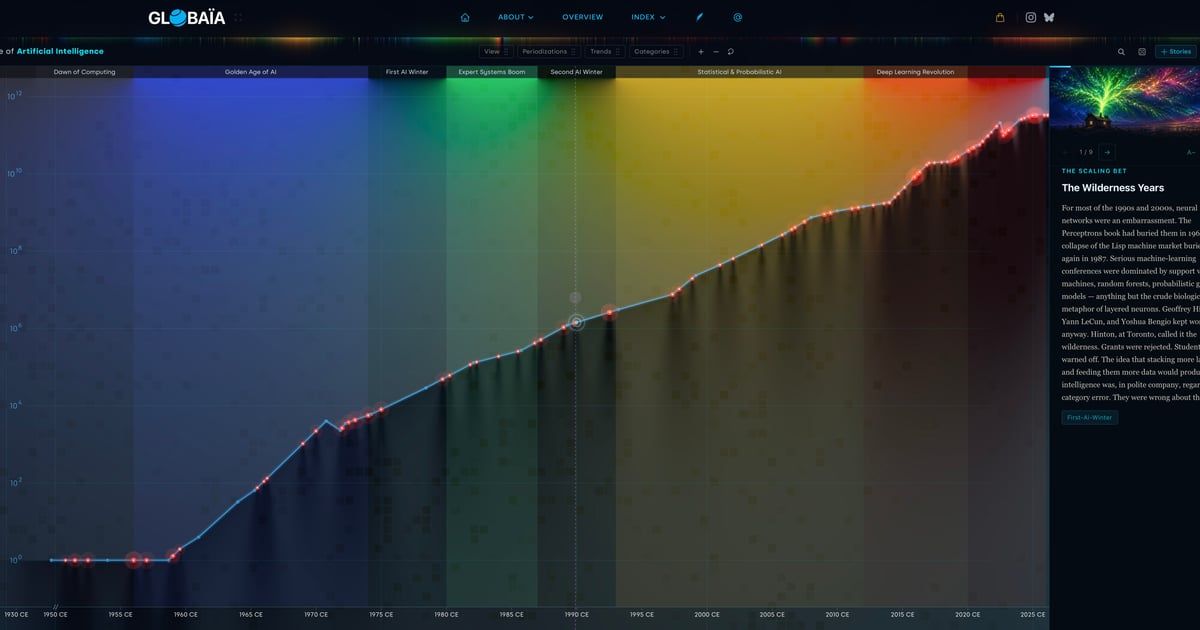The height and width of the screenshot is (630, 1200).
Task: Zoom in with the plus icon
Action: point(701,51)
